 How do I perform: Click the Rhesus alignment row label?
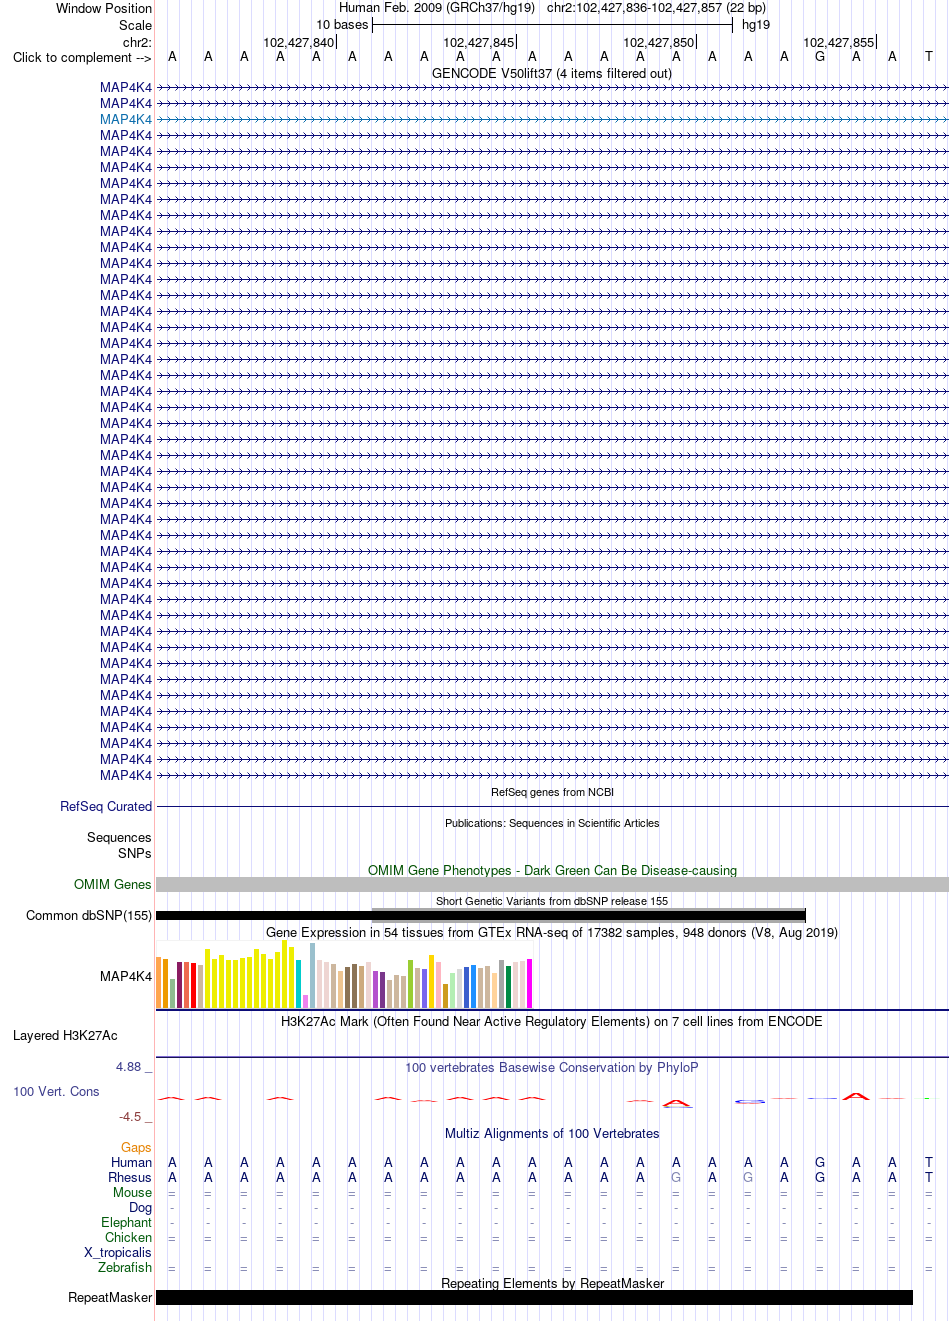coord(130,1177)
